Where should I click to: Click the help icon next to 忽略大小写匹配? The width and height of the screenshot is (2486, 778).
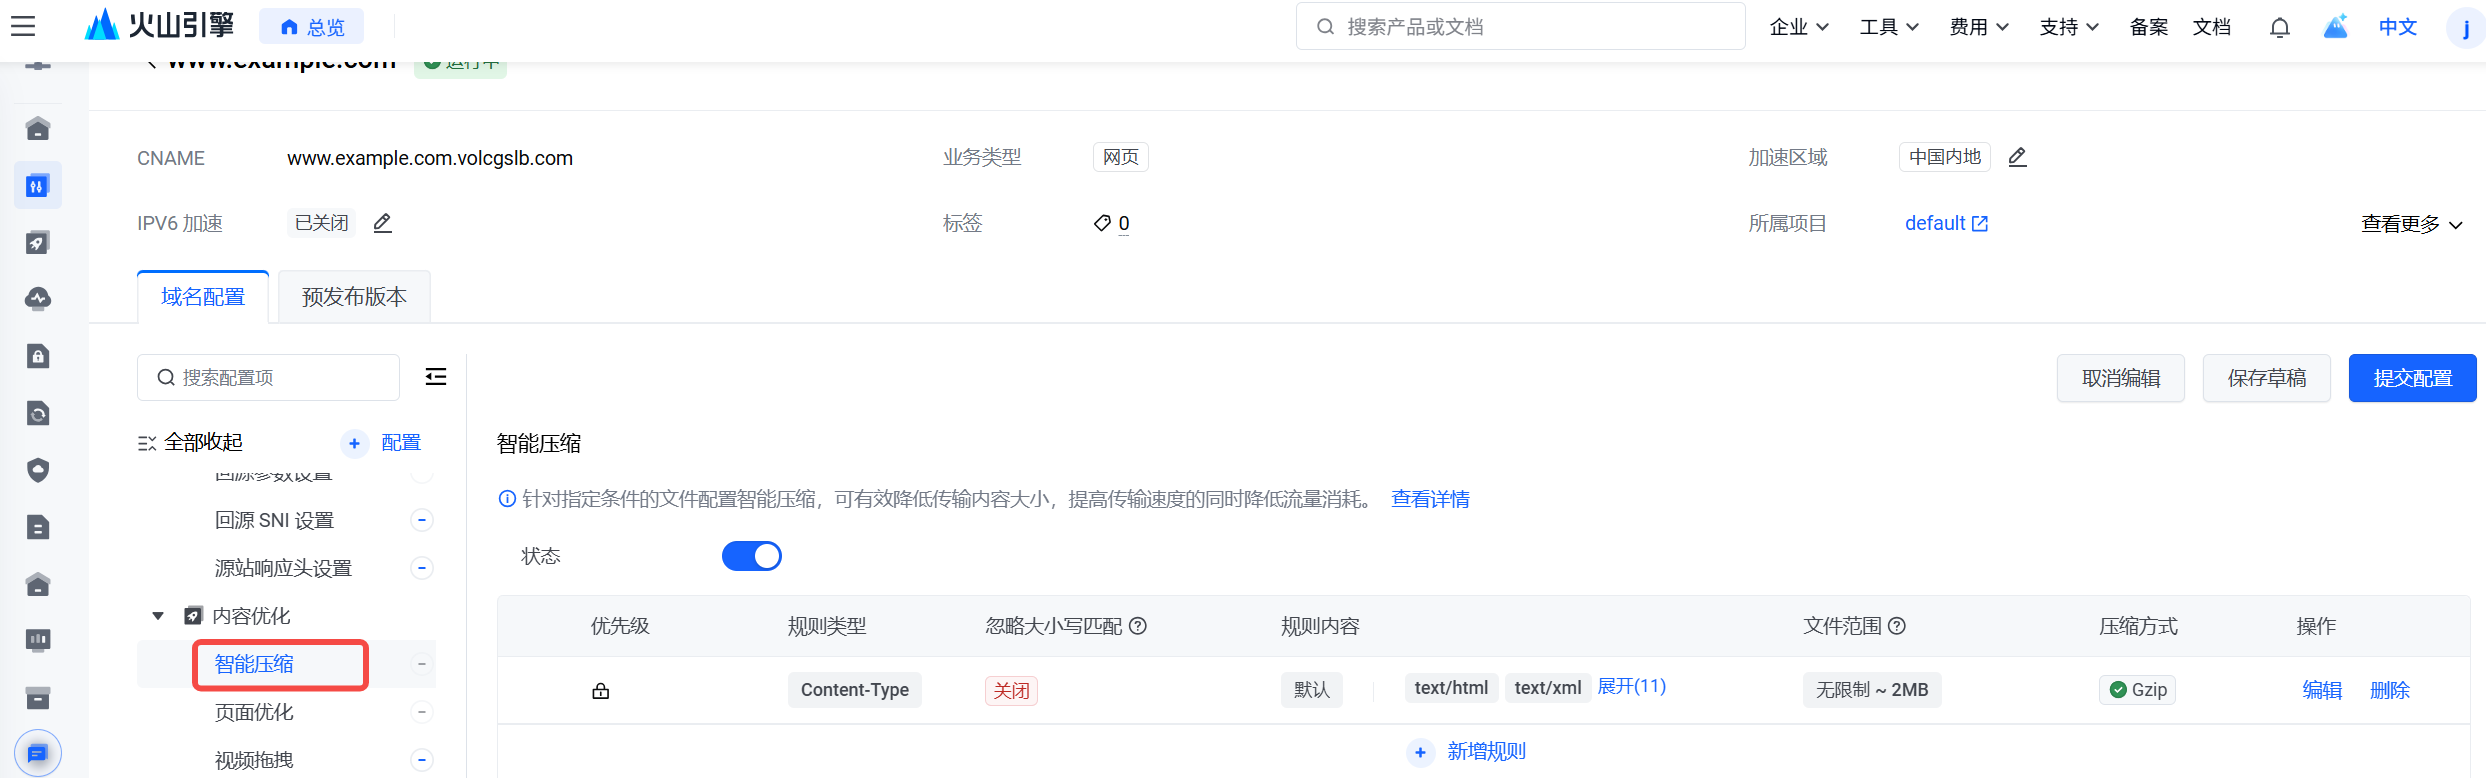pyautogui.click(x=1138, y=626)
